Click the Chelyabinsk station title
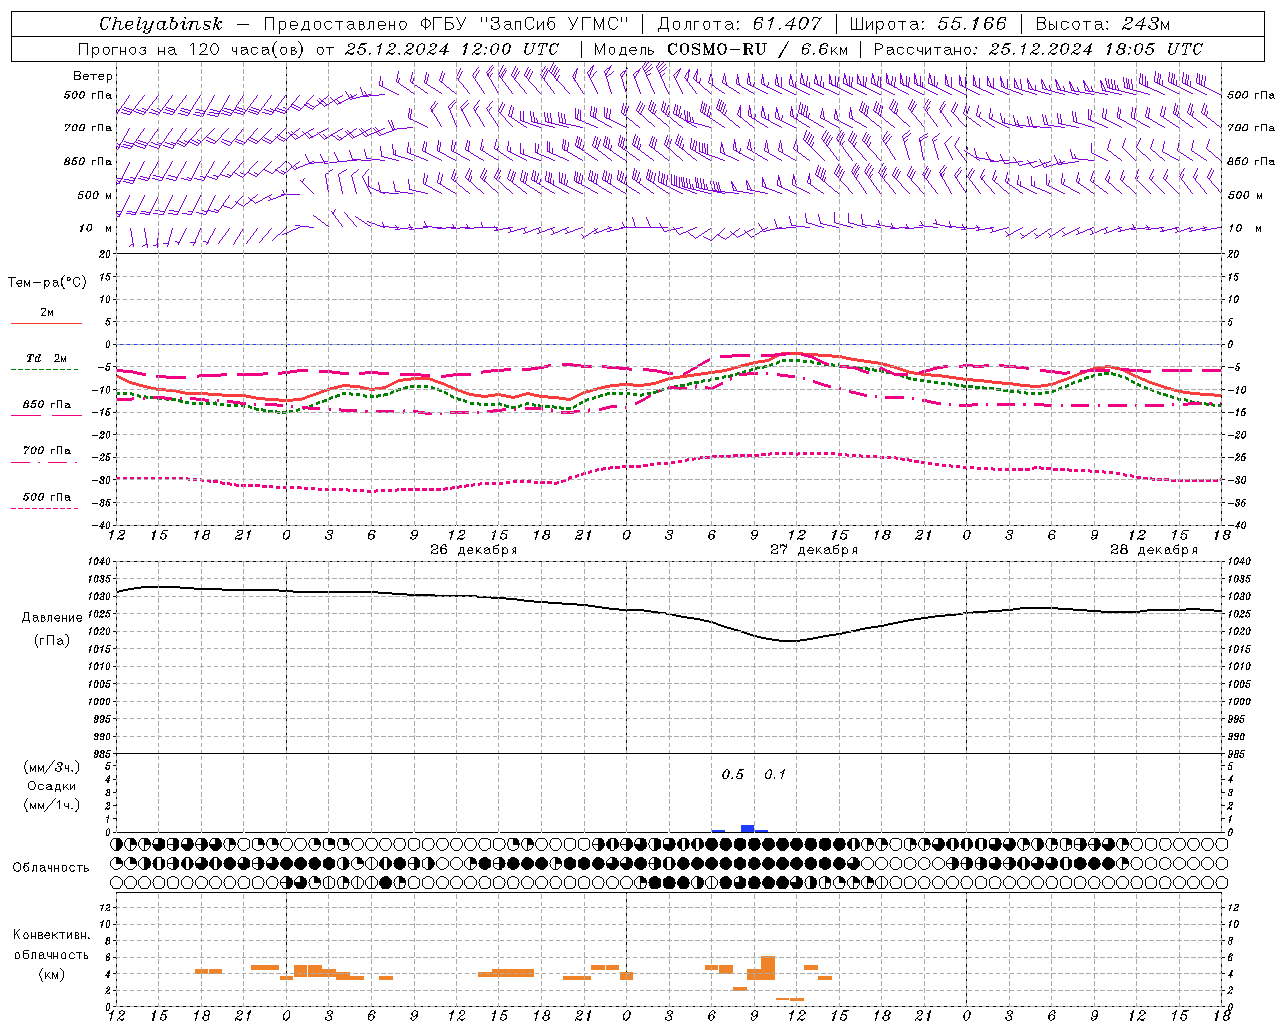The height and width of the screenshot is (1024, 1280). click(x=161, y=24)
